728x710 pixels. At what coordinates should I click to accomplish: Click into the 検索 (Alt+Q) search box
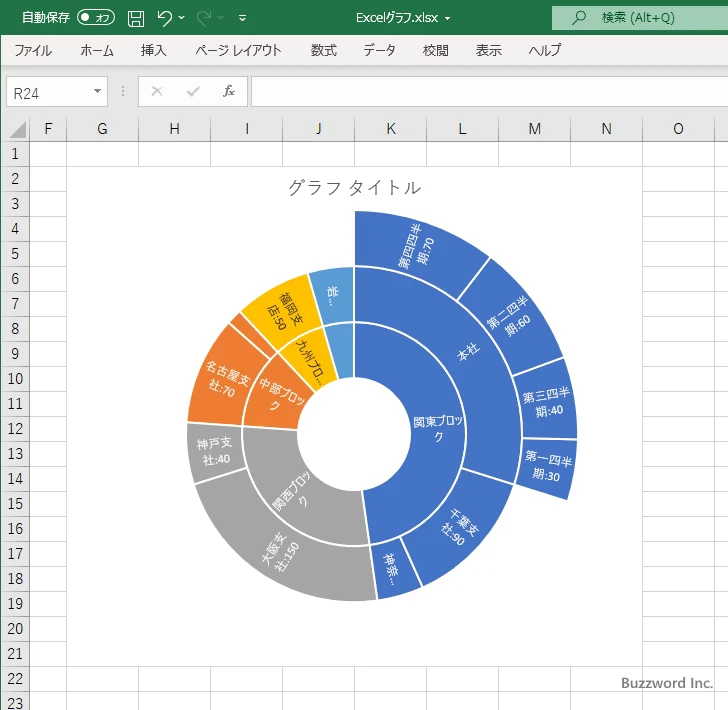[x=640, y=18]
